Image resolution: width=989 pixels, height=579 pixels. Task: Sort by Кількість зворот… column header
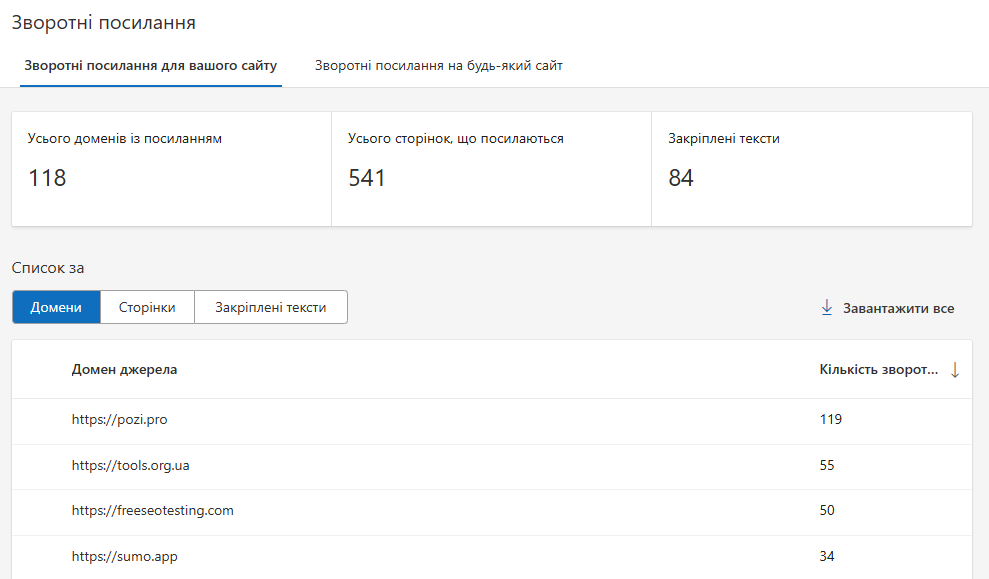pyautogui.click(x=878, y=370)
